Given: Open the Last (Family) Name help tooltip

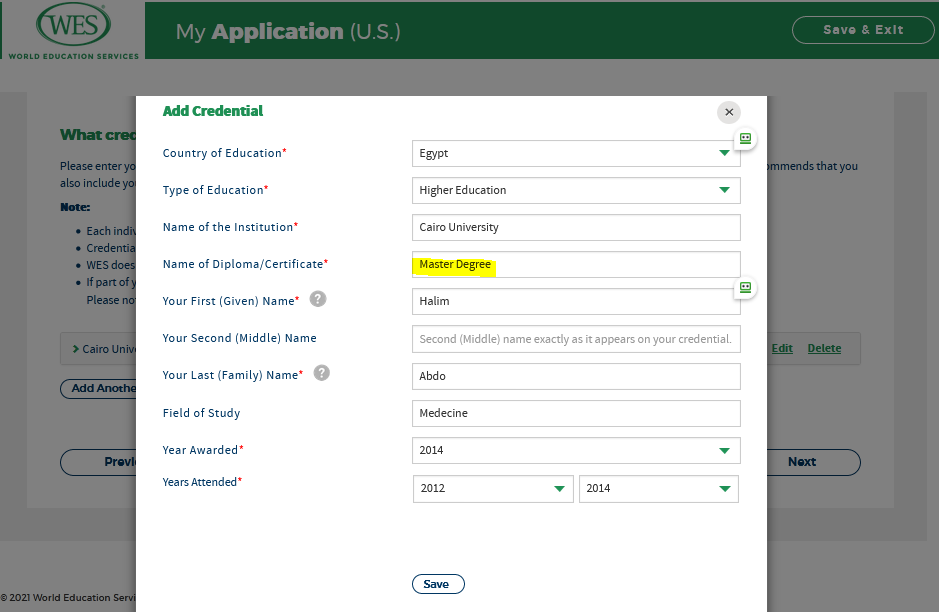Looking at the screenshot, I should coord(320,373).
